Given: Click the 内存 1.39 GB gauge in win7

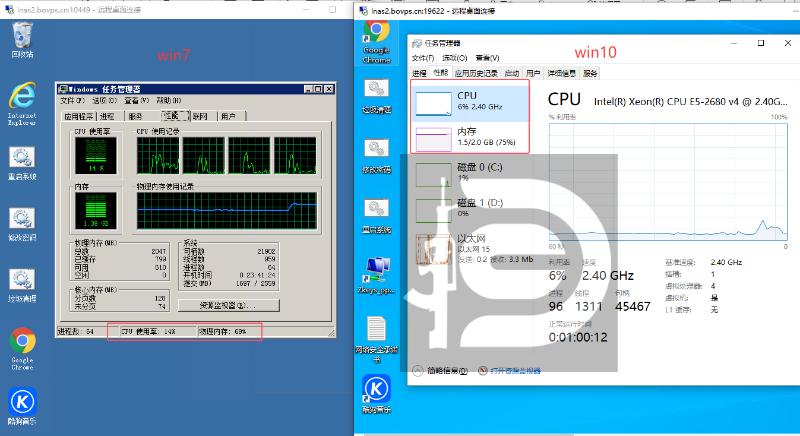Looking at the screenshot, I should [x=96, y=211].
